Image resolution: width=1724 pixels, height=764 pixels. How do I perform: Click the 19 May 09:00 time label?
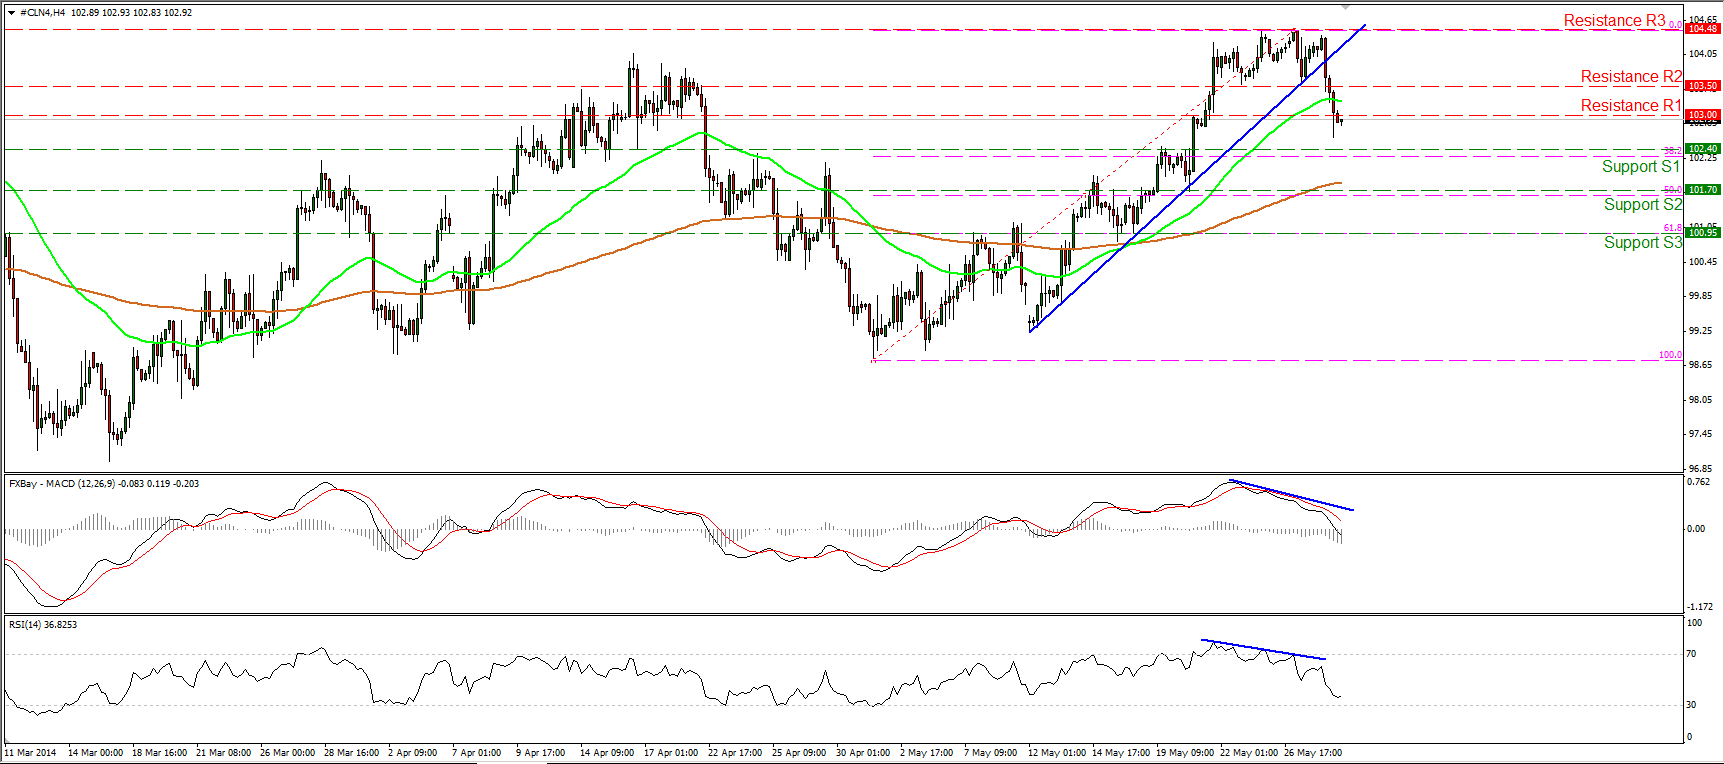1185,753
